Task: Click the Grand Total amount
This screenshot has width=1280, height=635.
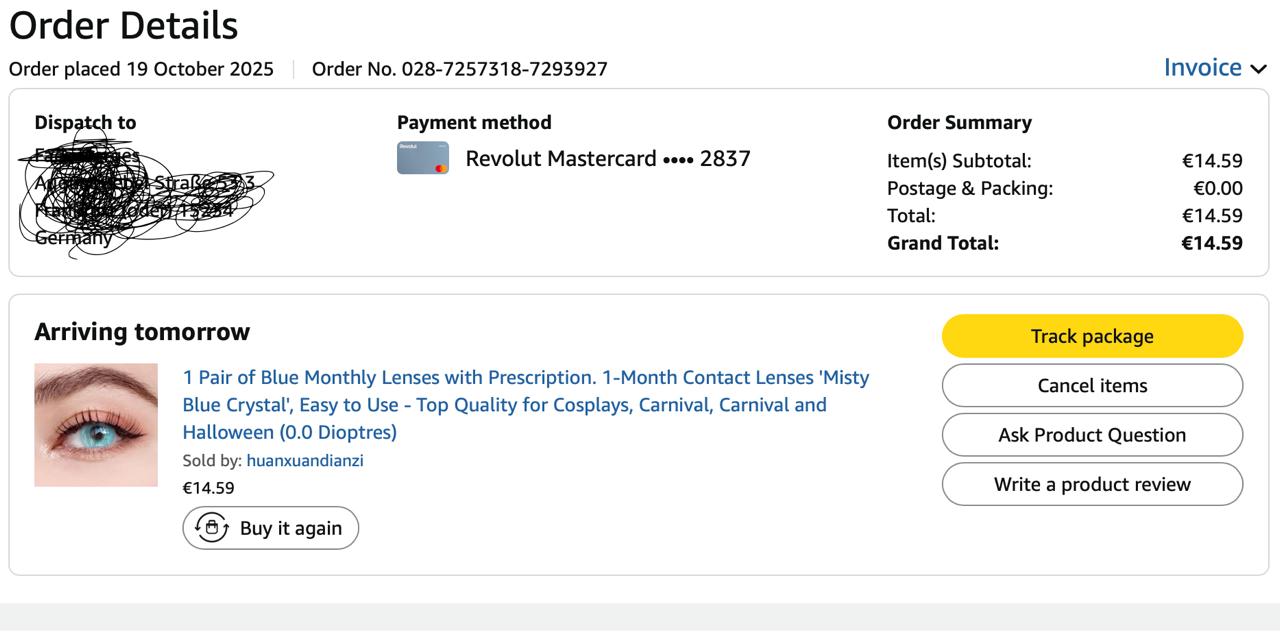Action: 1211,243
